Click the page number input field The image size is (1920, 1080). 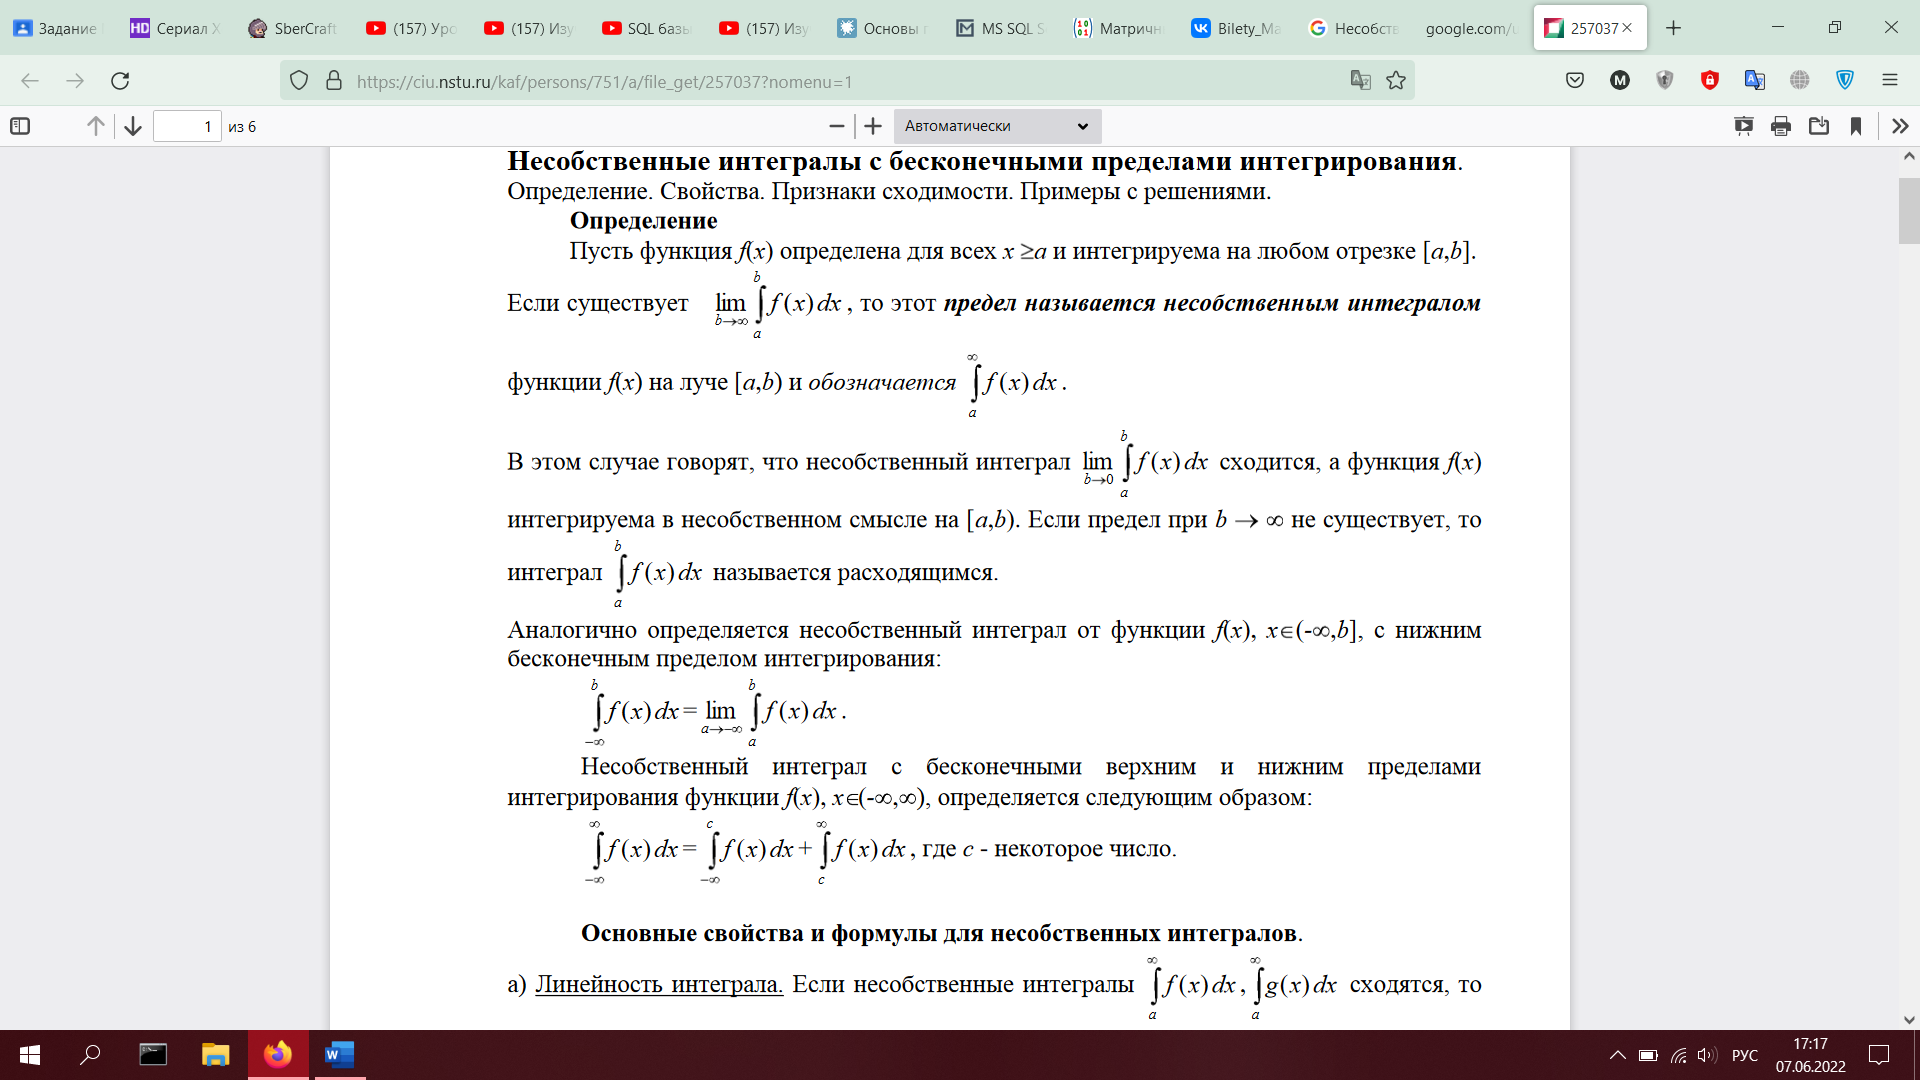pos(187,126)
